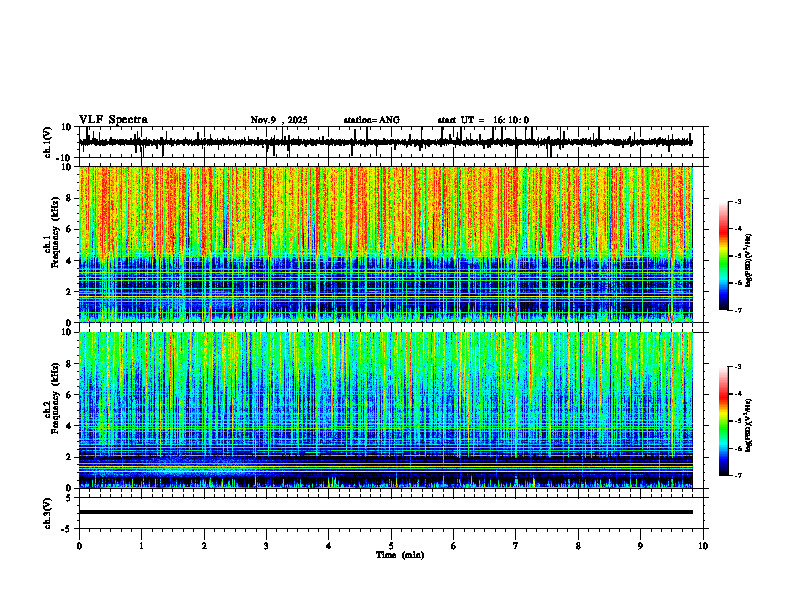Click the time axis tick label "5"
Screen dimensions: 792x612
[x=391, y=546]
